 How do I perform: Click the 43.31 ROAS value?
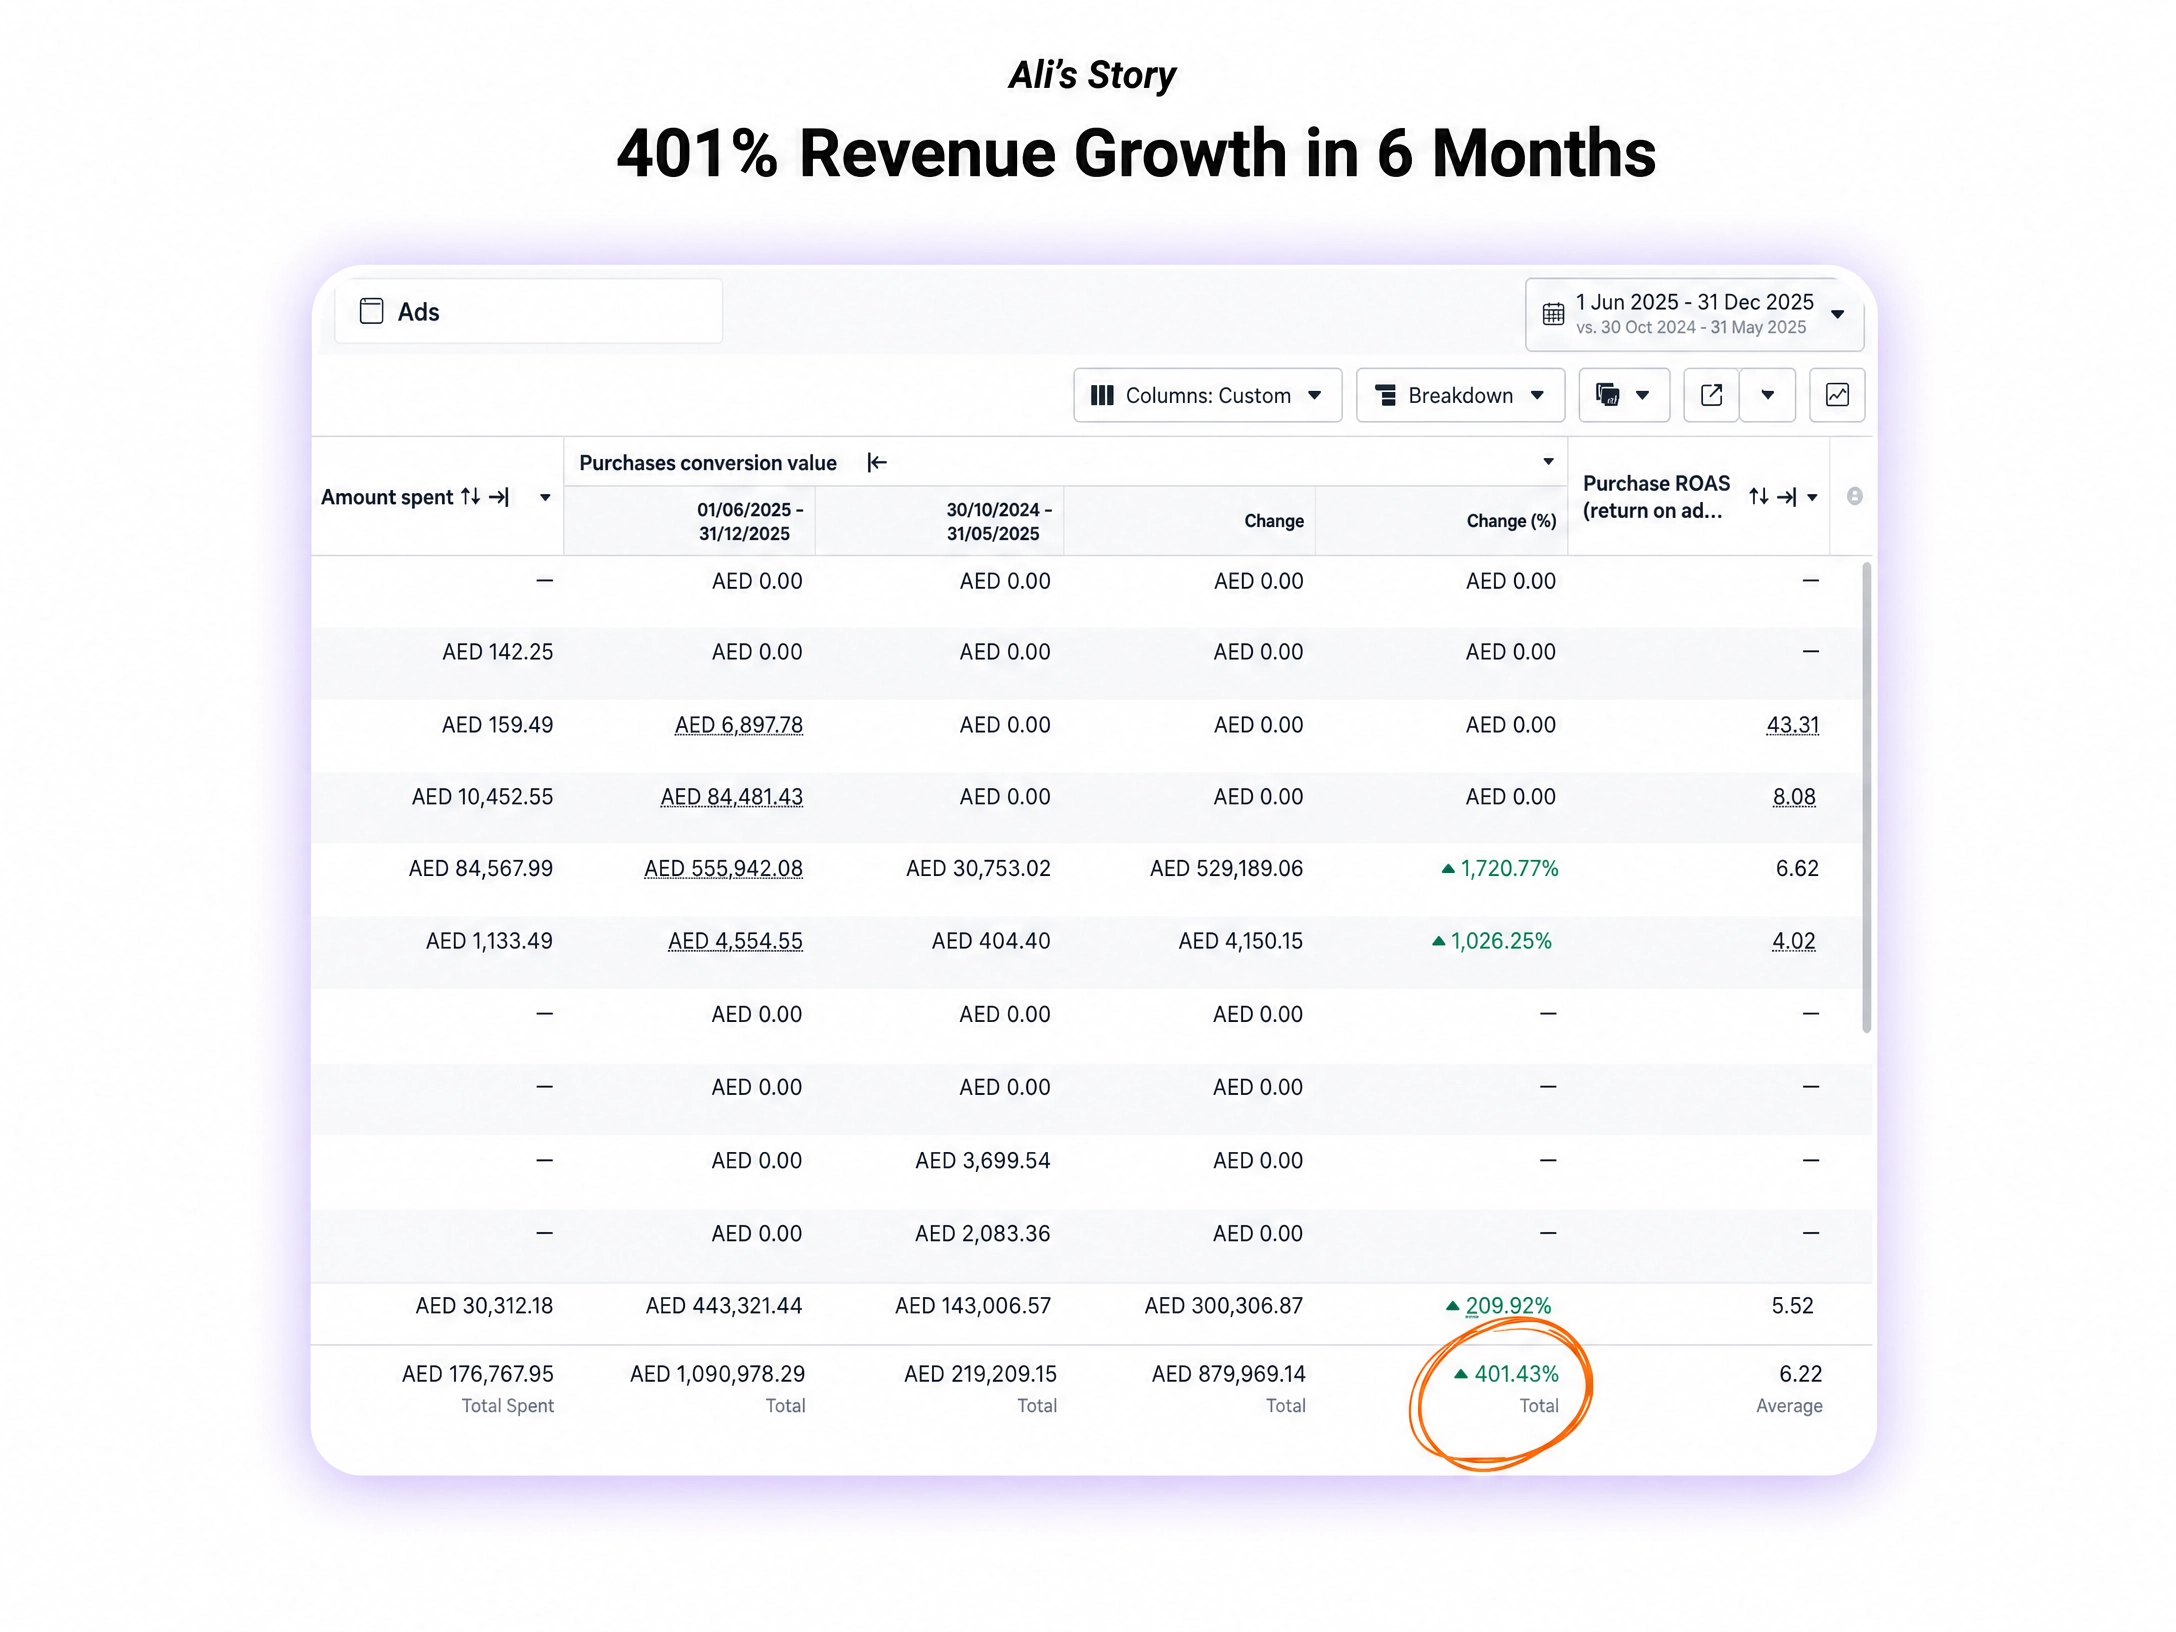click(x=1792, y=725)
